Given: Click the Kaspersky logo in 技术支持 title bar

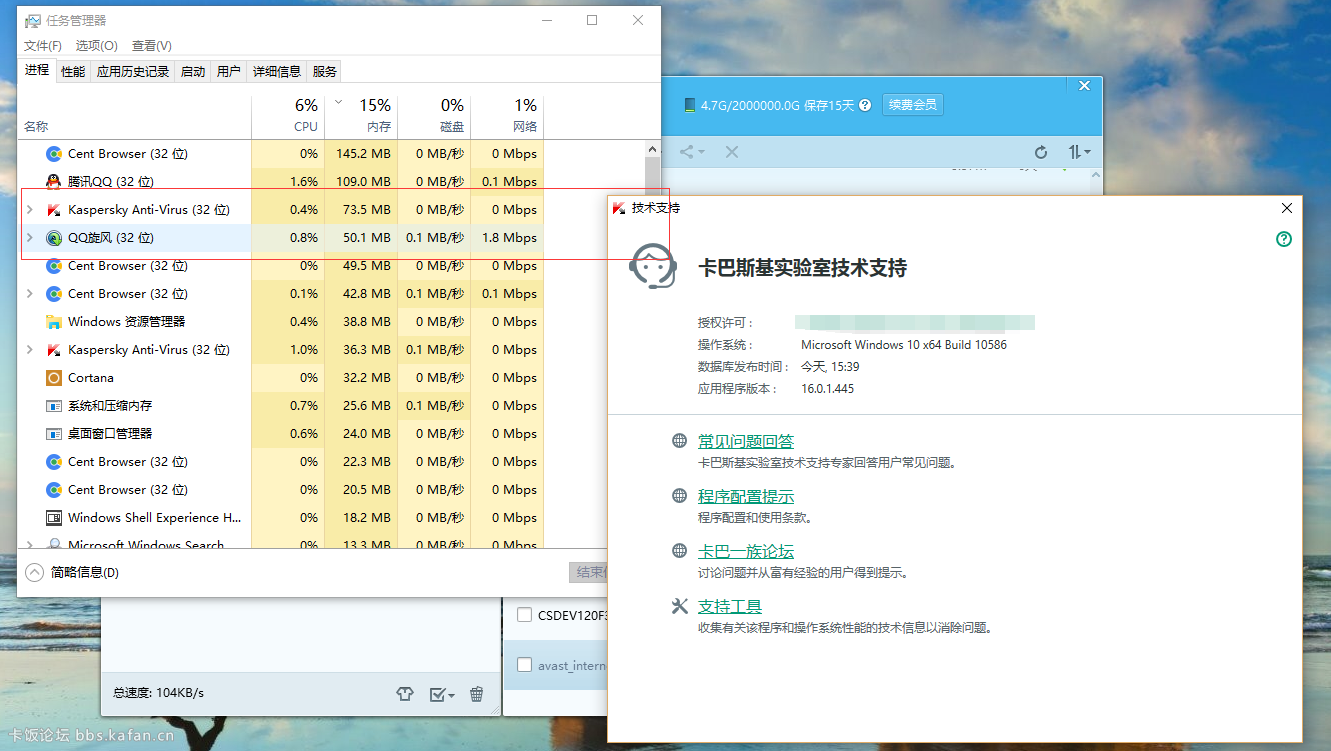Looking at the screenshot, I should point(619,208).
